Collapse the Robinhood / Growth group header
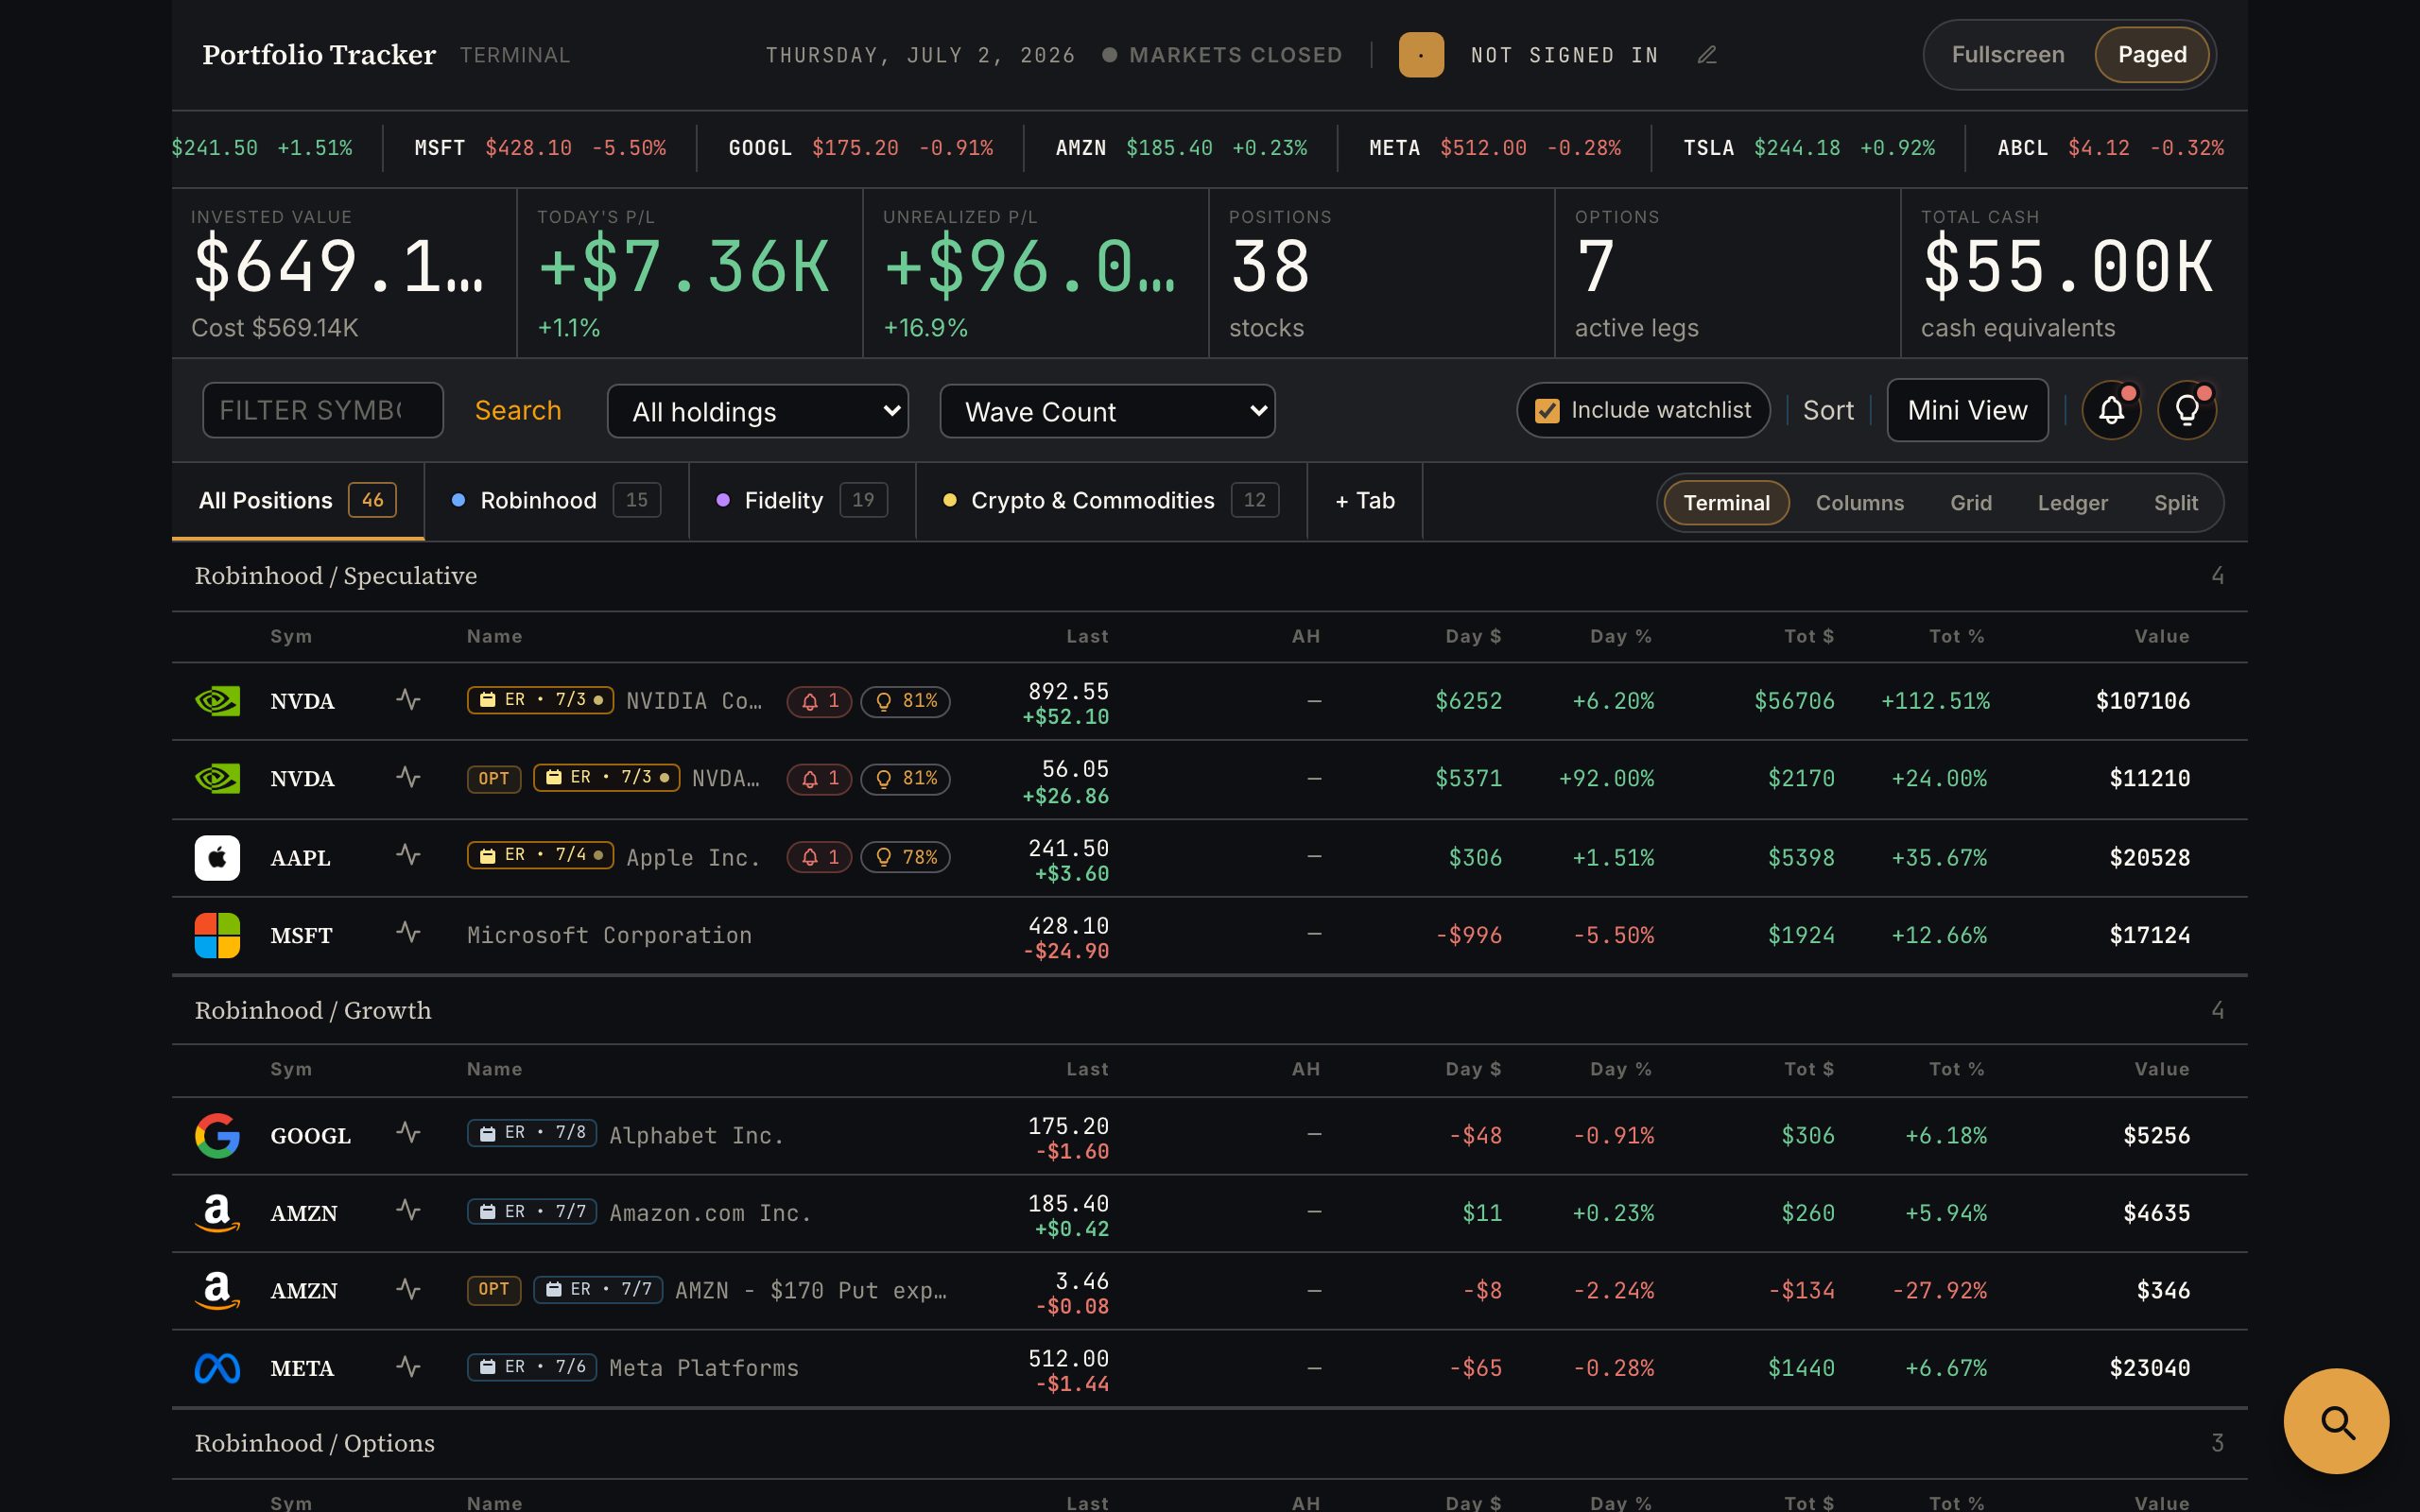 click(x=1210, y=1010)
